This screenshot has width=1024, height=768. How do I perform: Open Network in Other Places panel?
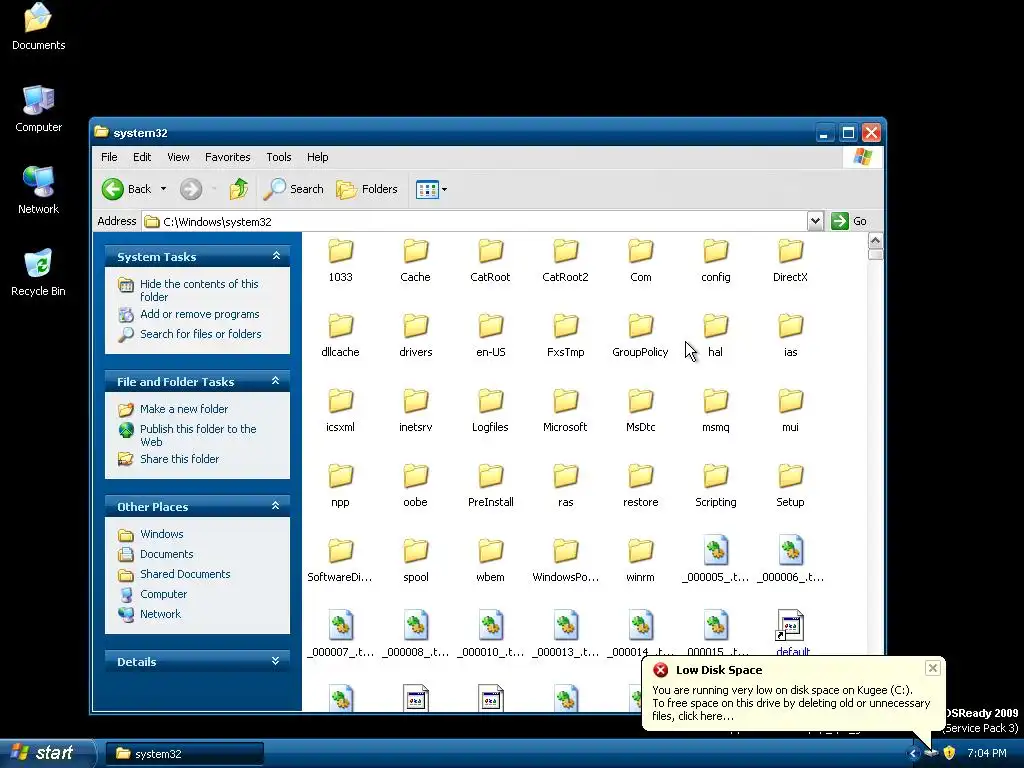pyautogui.click(x=160, y=614)
